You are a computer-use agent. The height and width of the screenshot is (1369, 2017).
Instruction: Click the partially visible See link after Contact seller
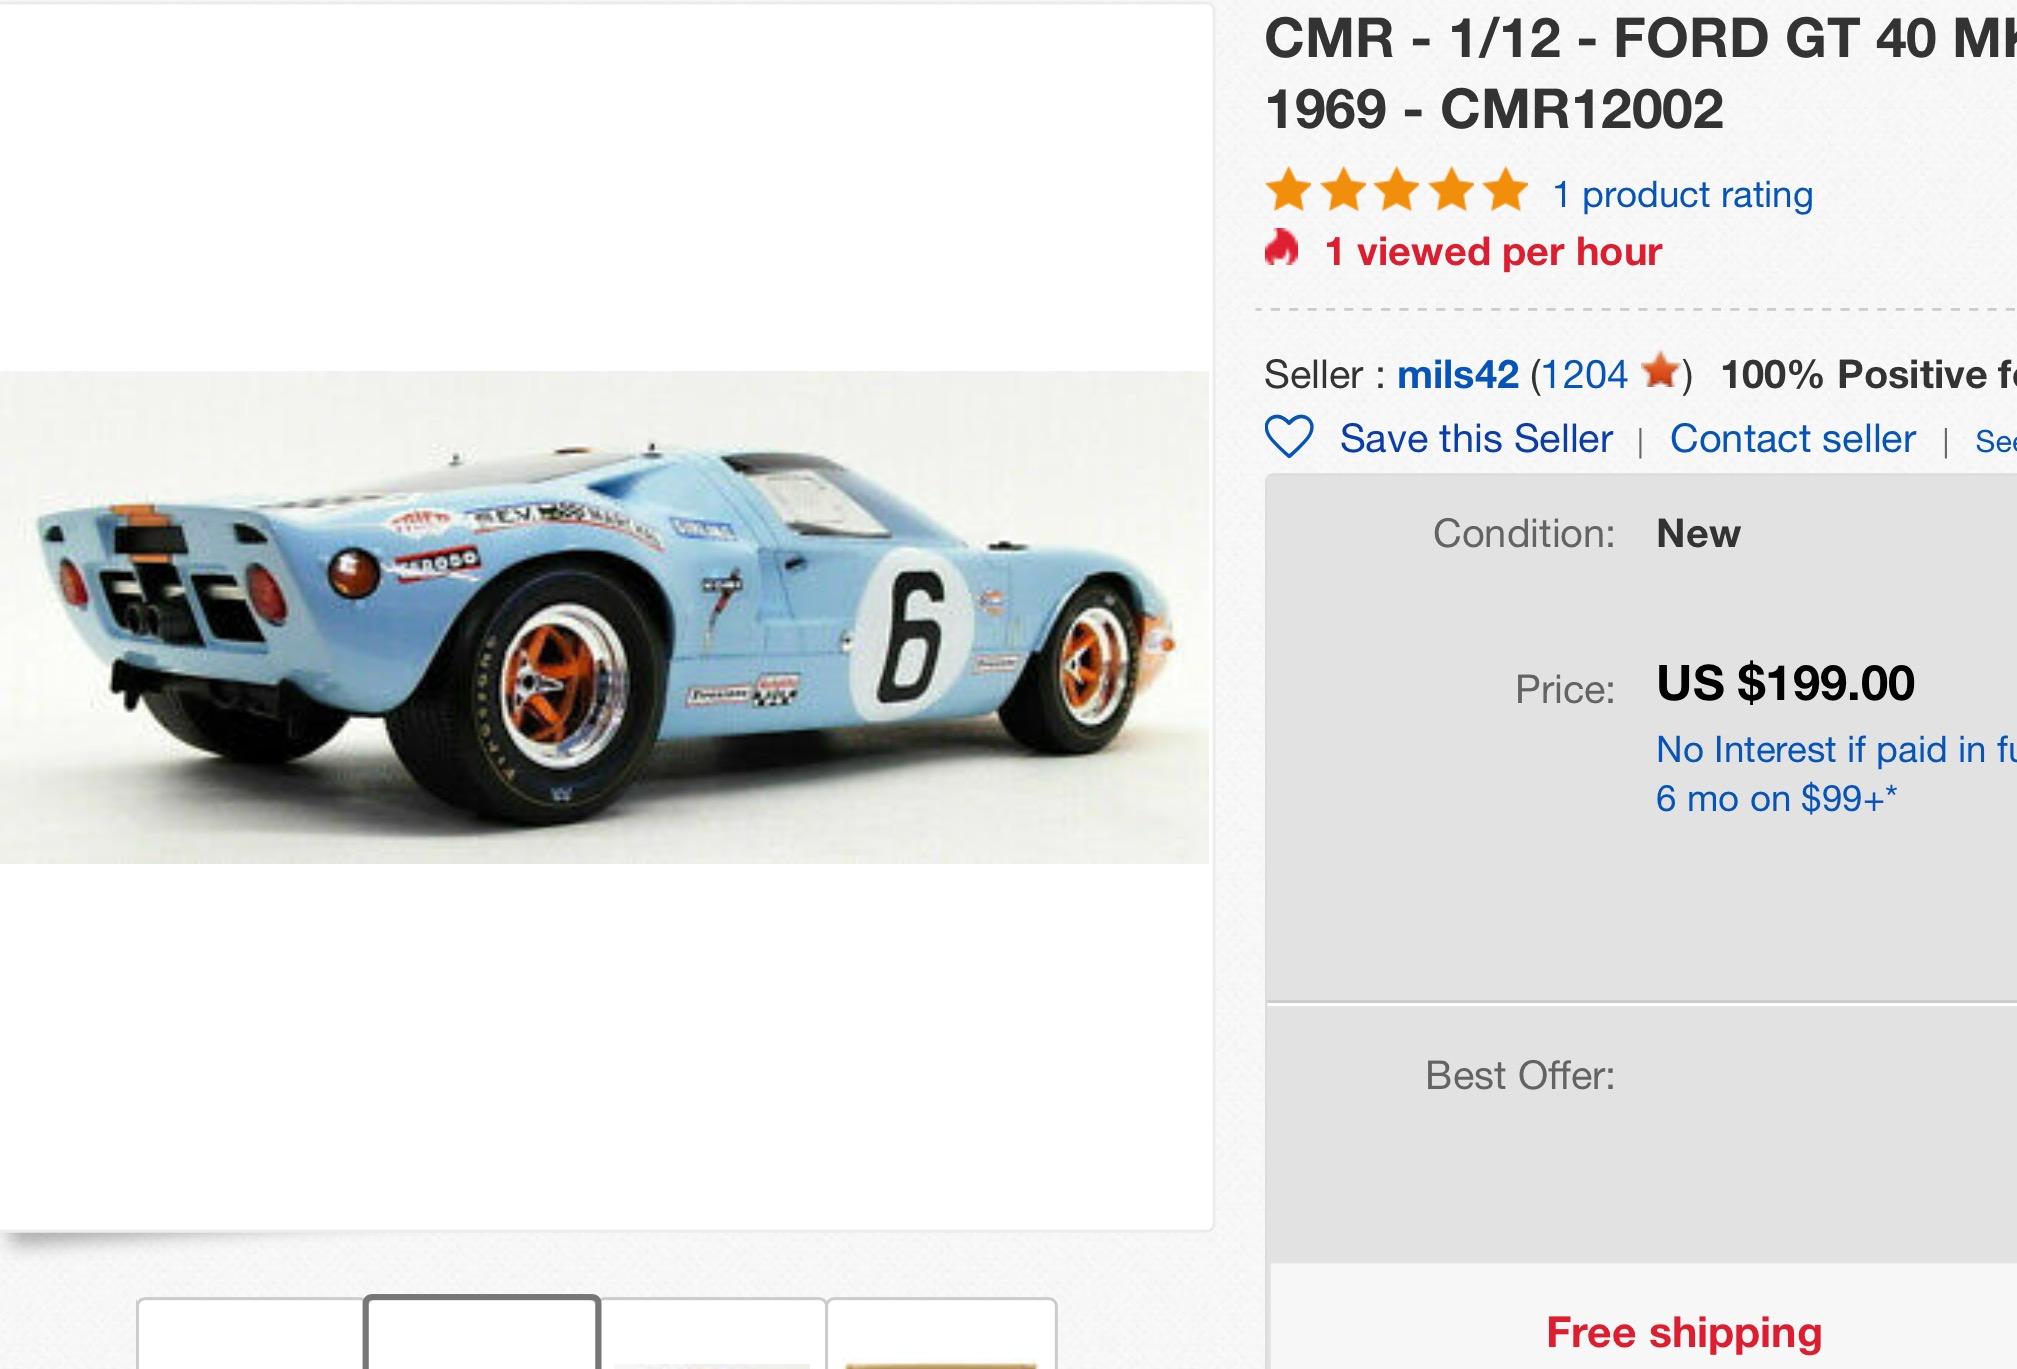1995,441
